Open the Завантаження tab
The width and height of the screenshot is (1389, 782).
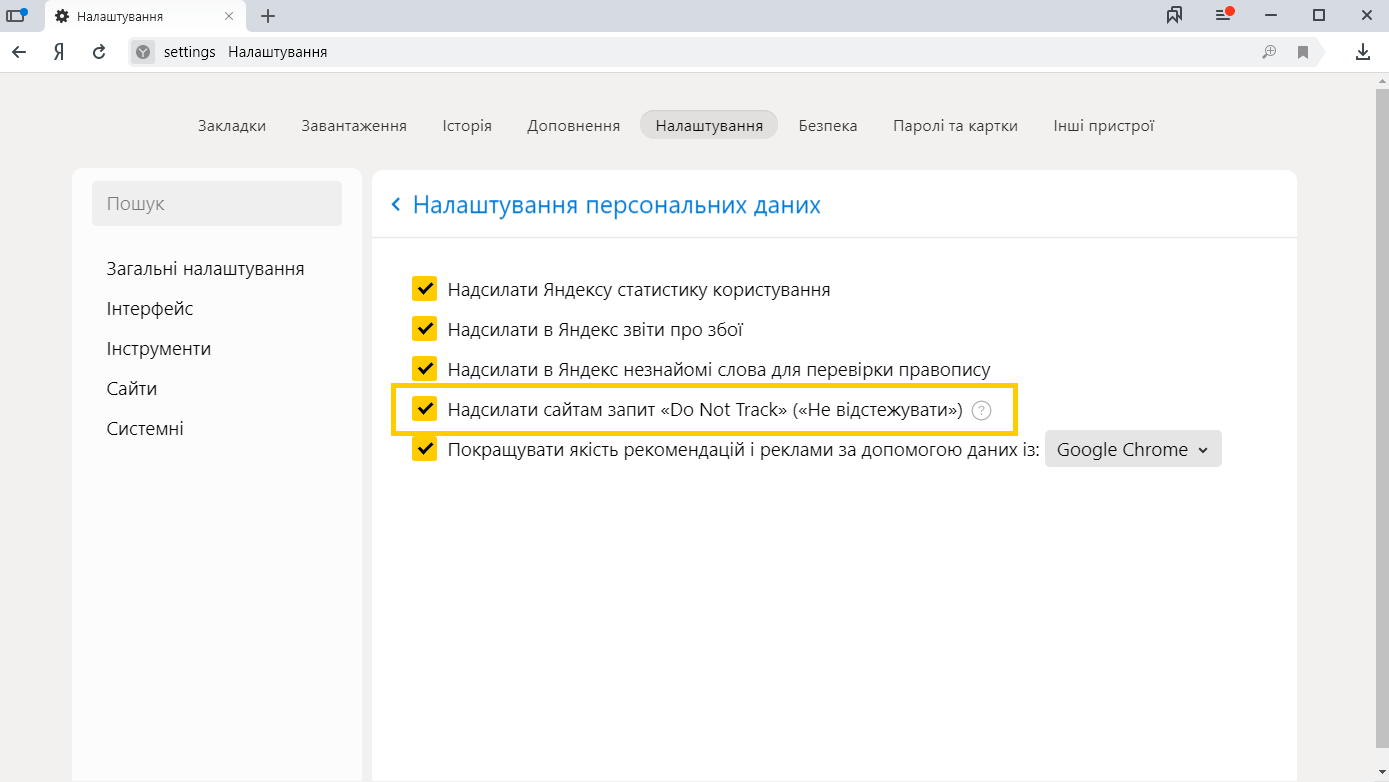pos(354,125)
